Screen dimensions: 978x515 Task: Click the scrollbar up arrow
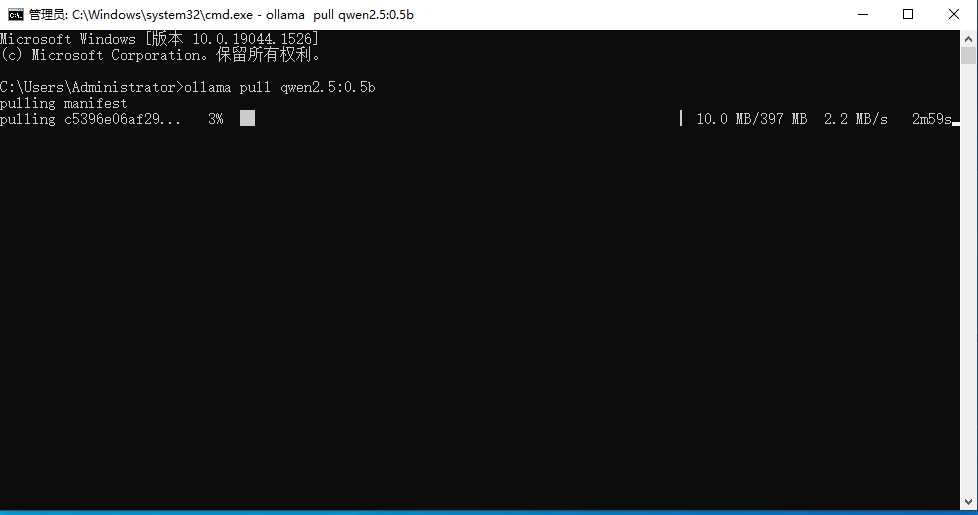968,39
